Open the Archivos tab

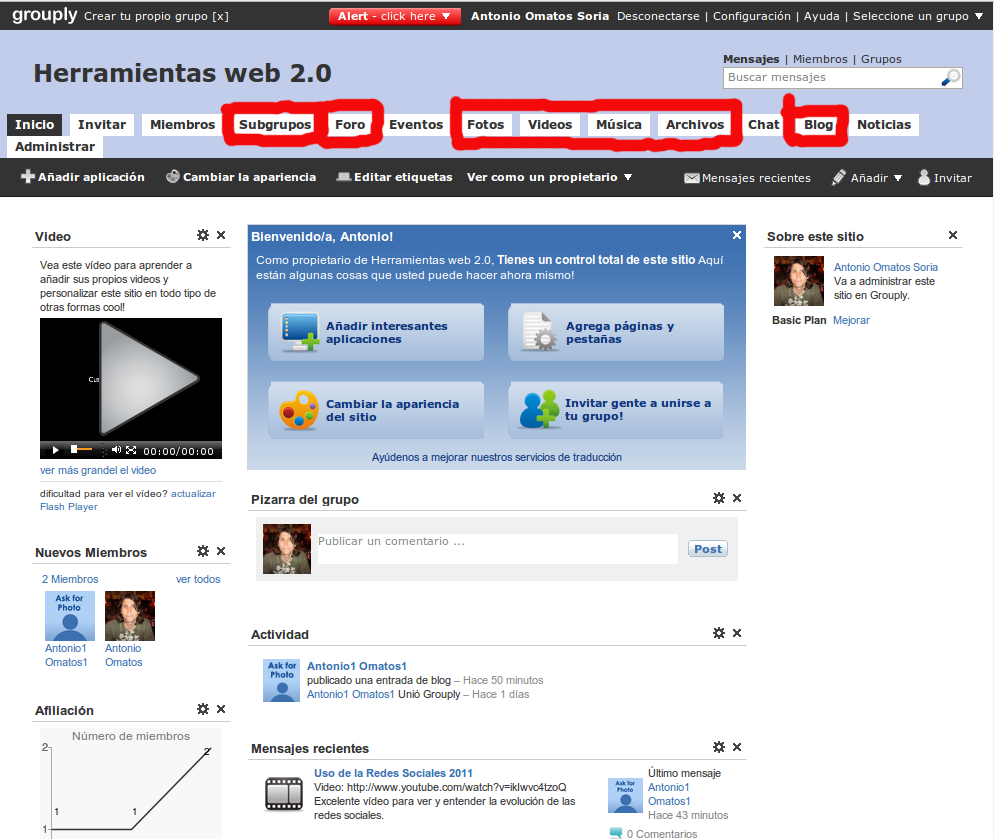[695, 124]
